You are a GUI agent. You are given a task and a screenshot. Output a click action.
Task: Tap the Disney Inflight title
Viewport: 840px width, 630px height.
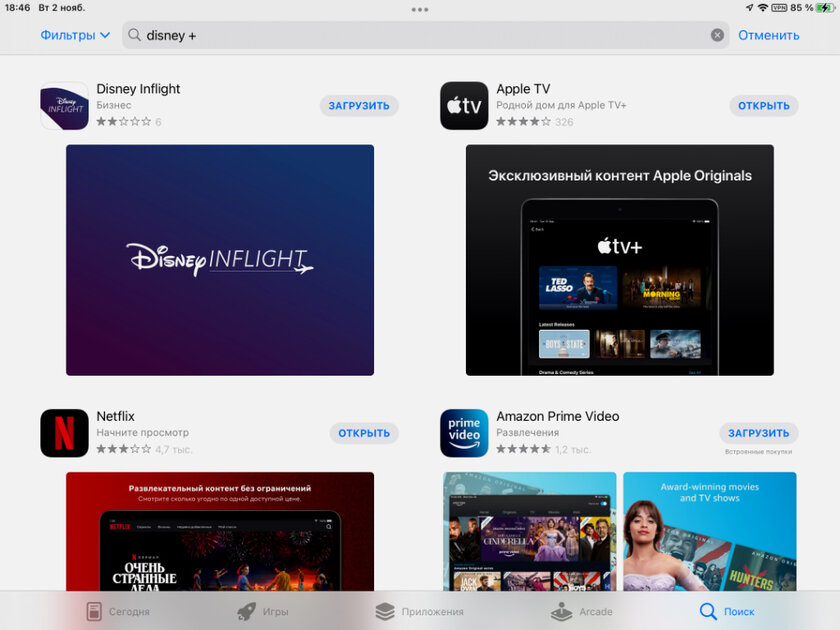tap(138, 89)
